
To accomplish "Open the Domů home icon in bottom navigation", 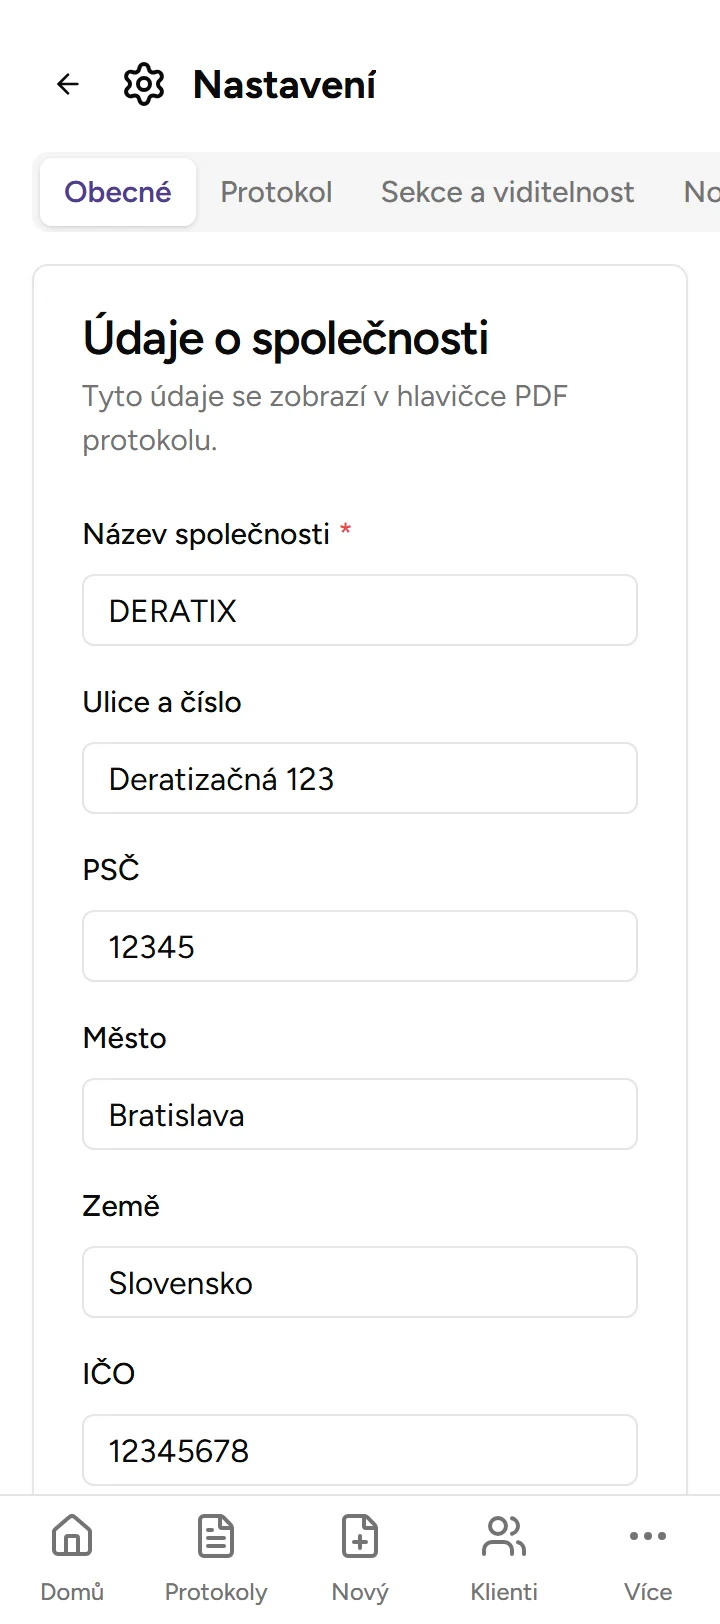I will pos(71,1537).
